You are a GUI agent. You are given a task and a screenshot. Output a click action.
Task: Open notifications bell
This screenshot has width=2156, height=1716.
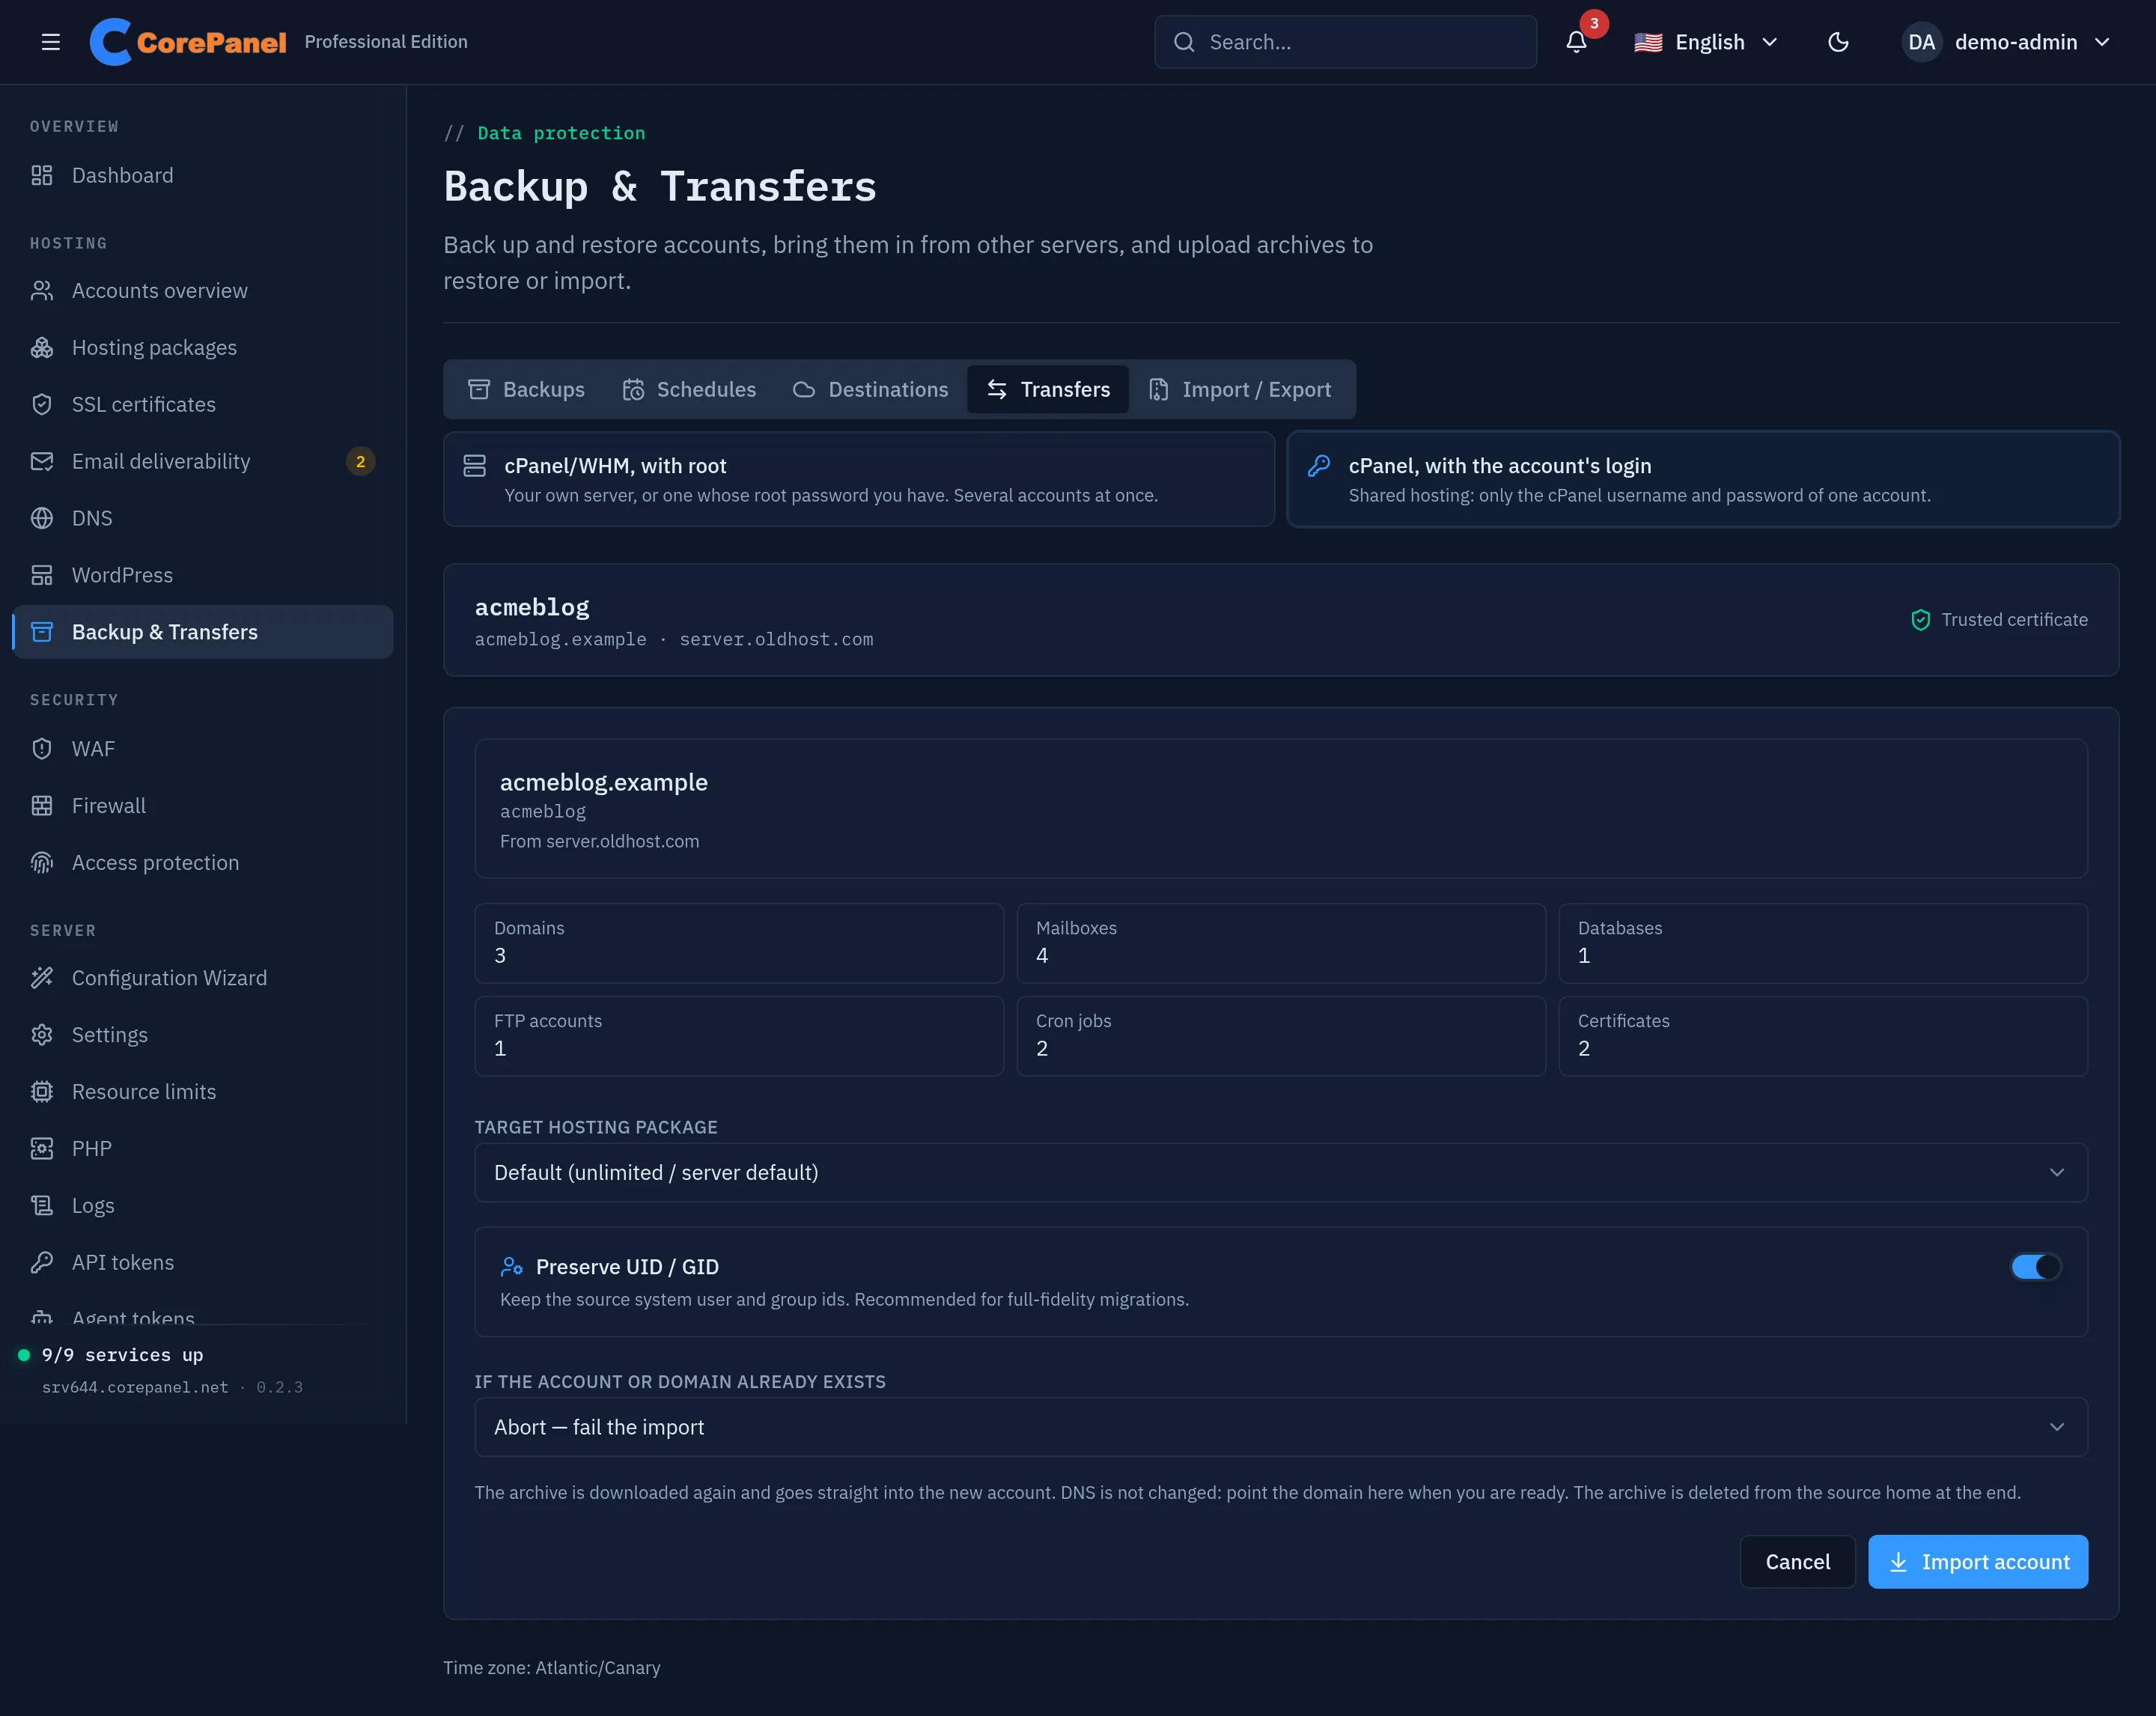pos(1576,42)
